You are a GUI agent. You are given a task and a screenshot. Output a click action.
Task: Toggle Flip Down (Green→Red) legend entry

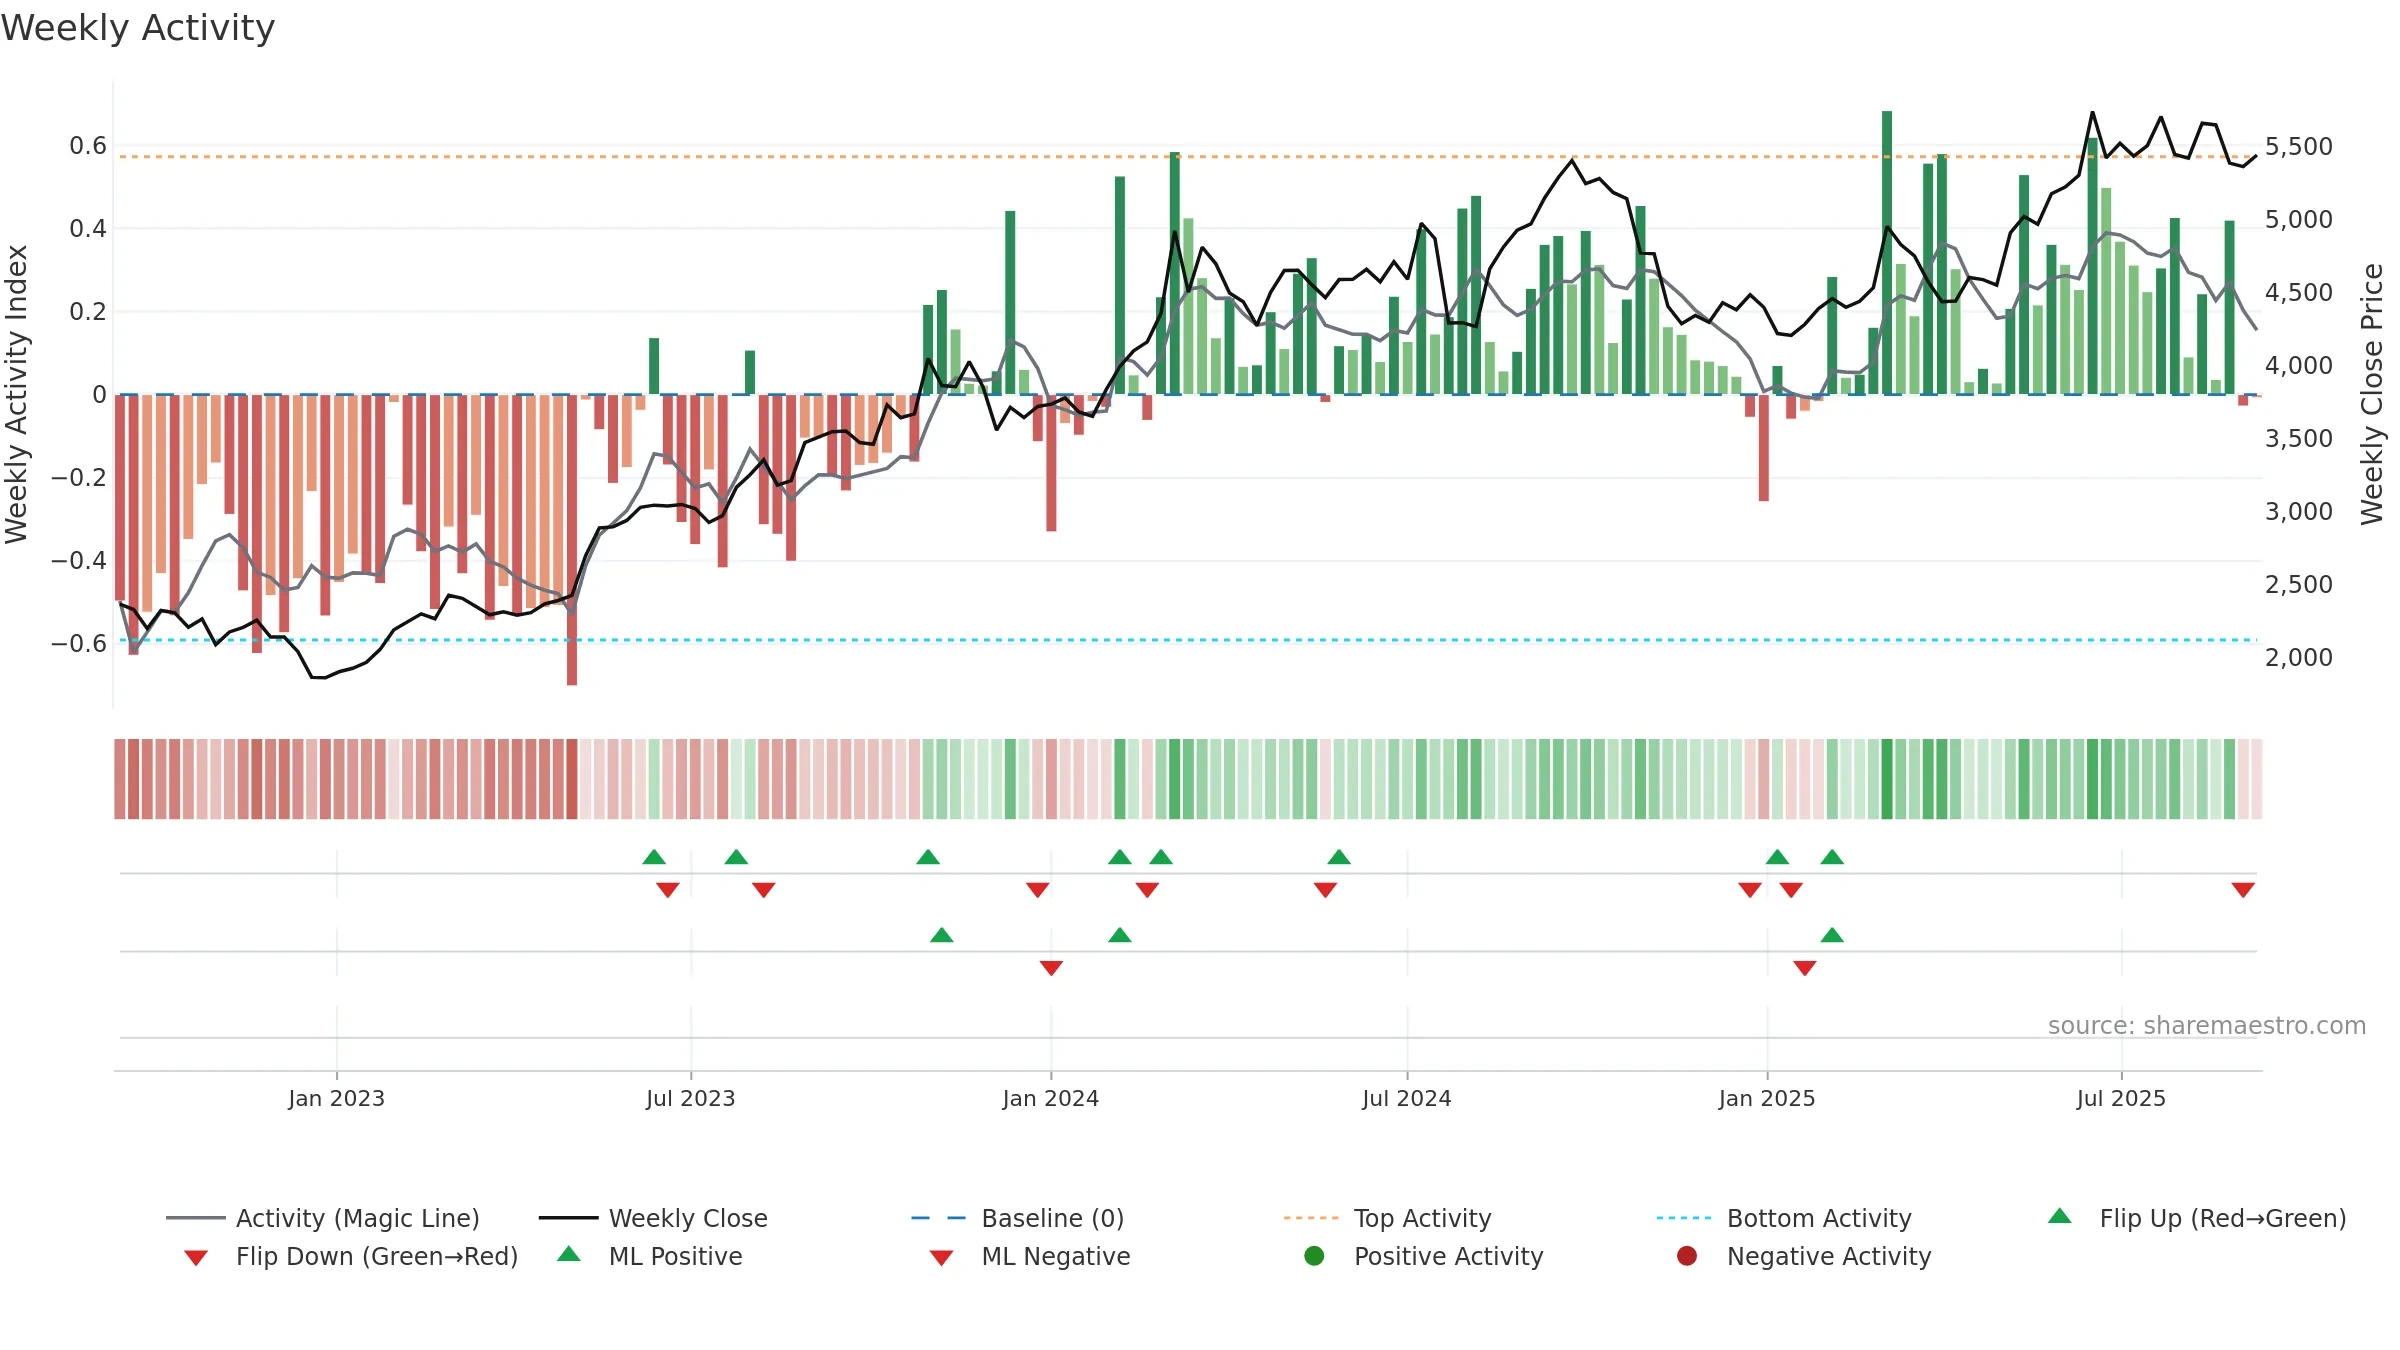click(351, 1256)
